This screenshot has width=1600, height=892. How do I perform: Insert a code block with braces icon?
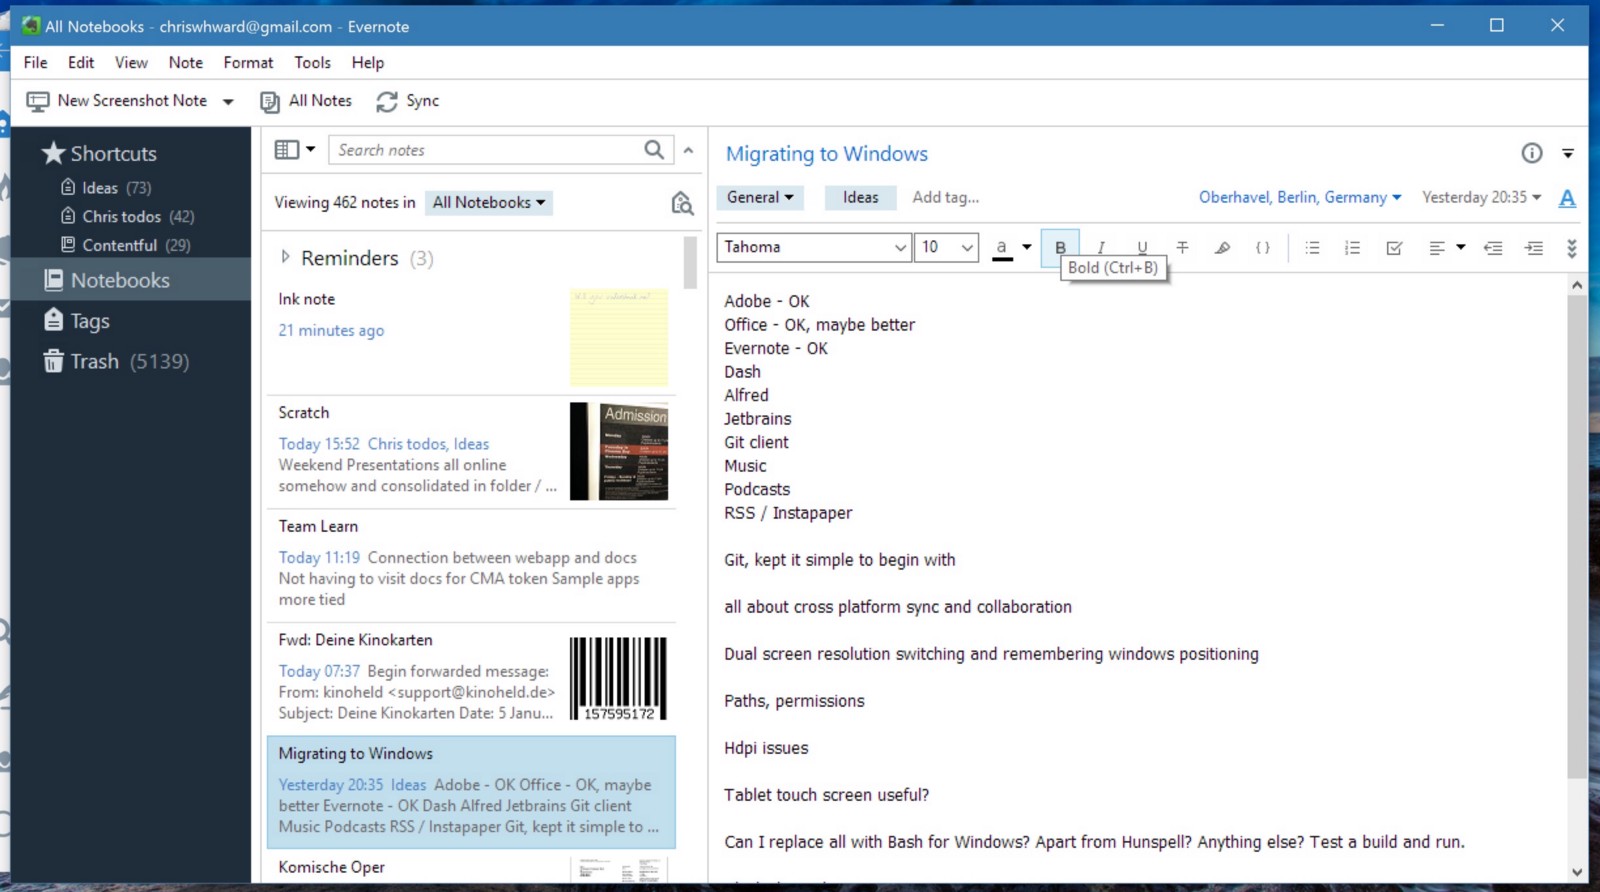(x=1263, y=247)
